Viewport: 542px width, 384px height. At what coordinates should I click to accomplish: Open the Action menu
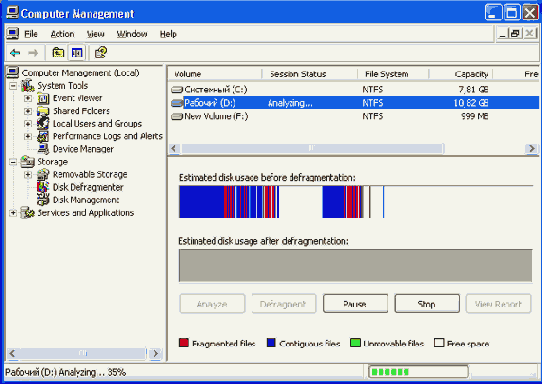(x=62, y=34)
